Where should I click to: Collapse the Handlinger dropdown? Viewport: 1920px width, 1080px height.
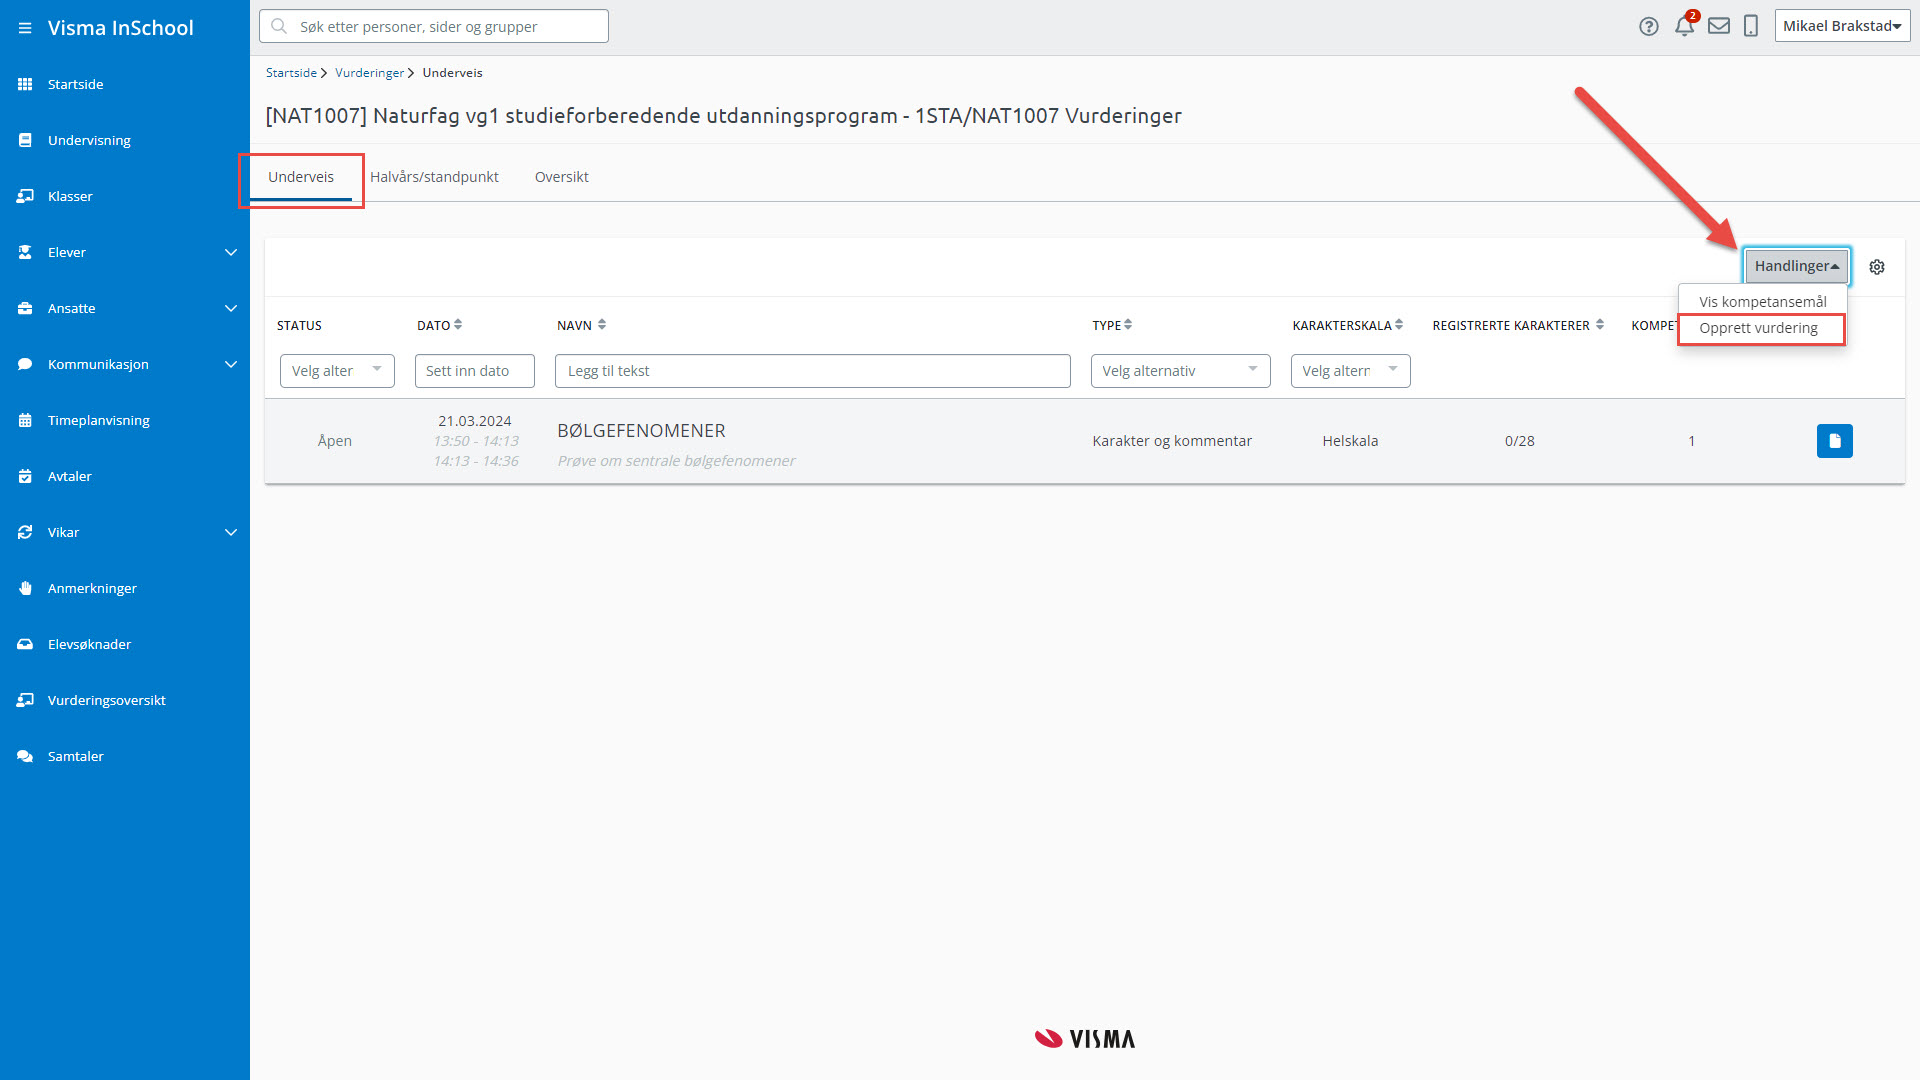tap(1797, 266)
